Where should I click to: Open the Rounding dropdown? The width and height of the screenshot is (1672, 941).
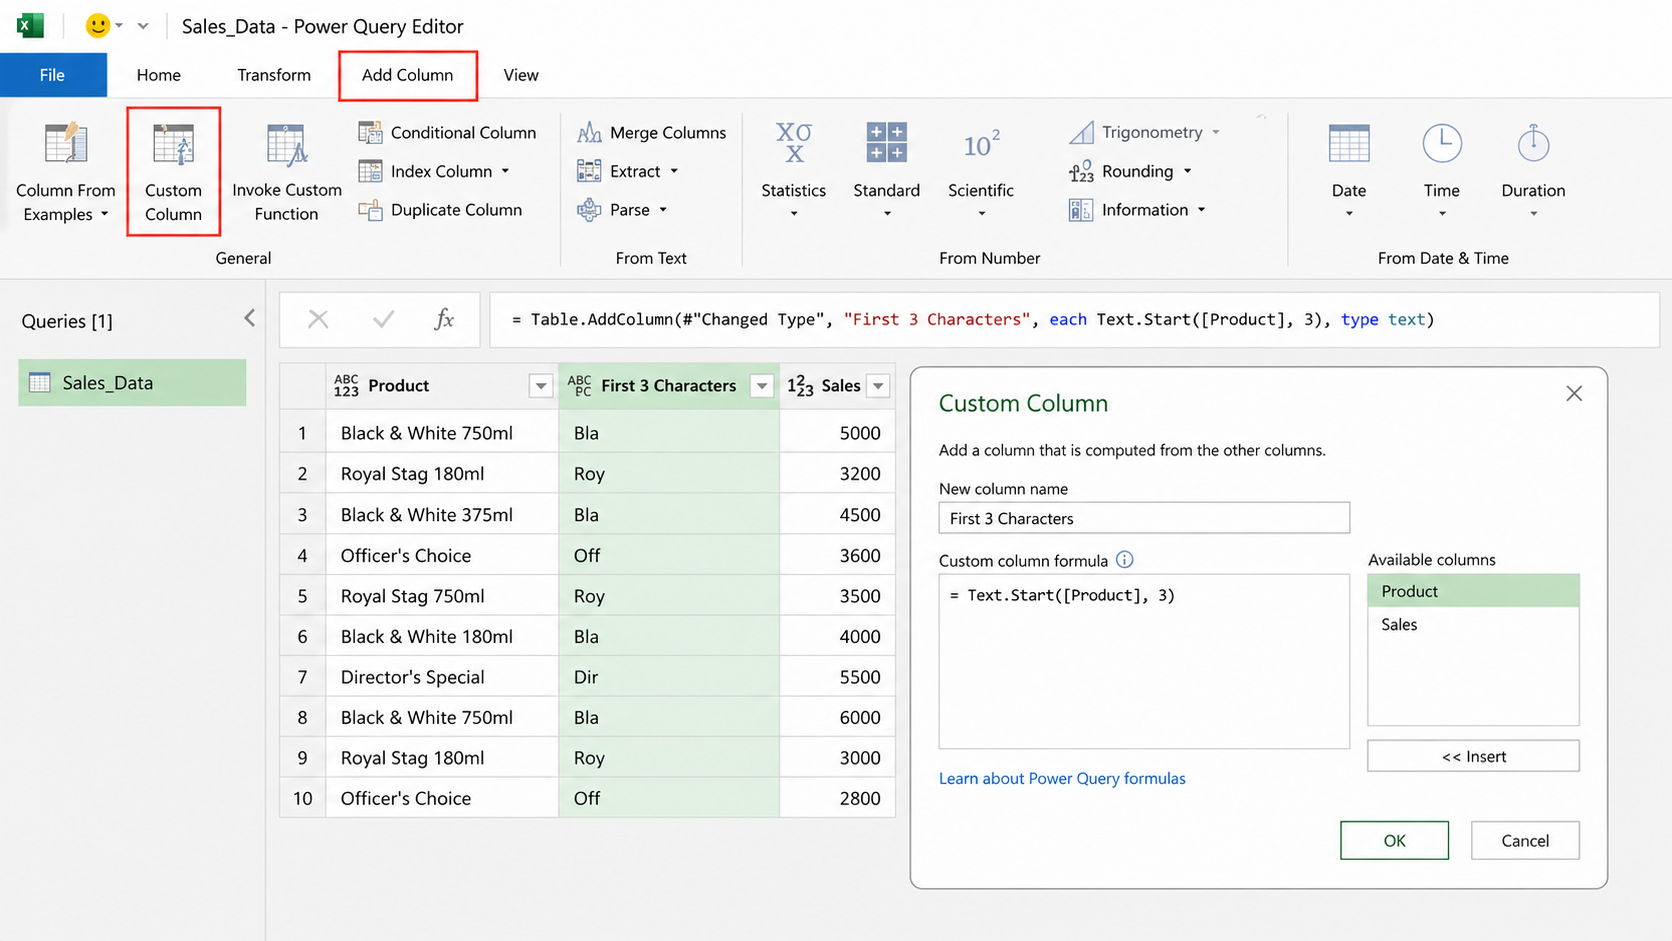click(x=1188, y=171)
